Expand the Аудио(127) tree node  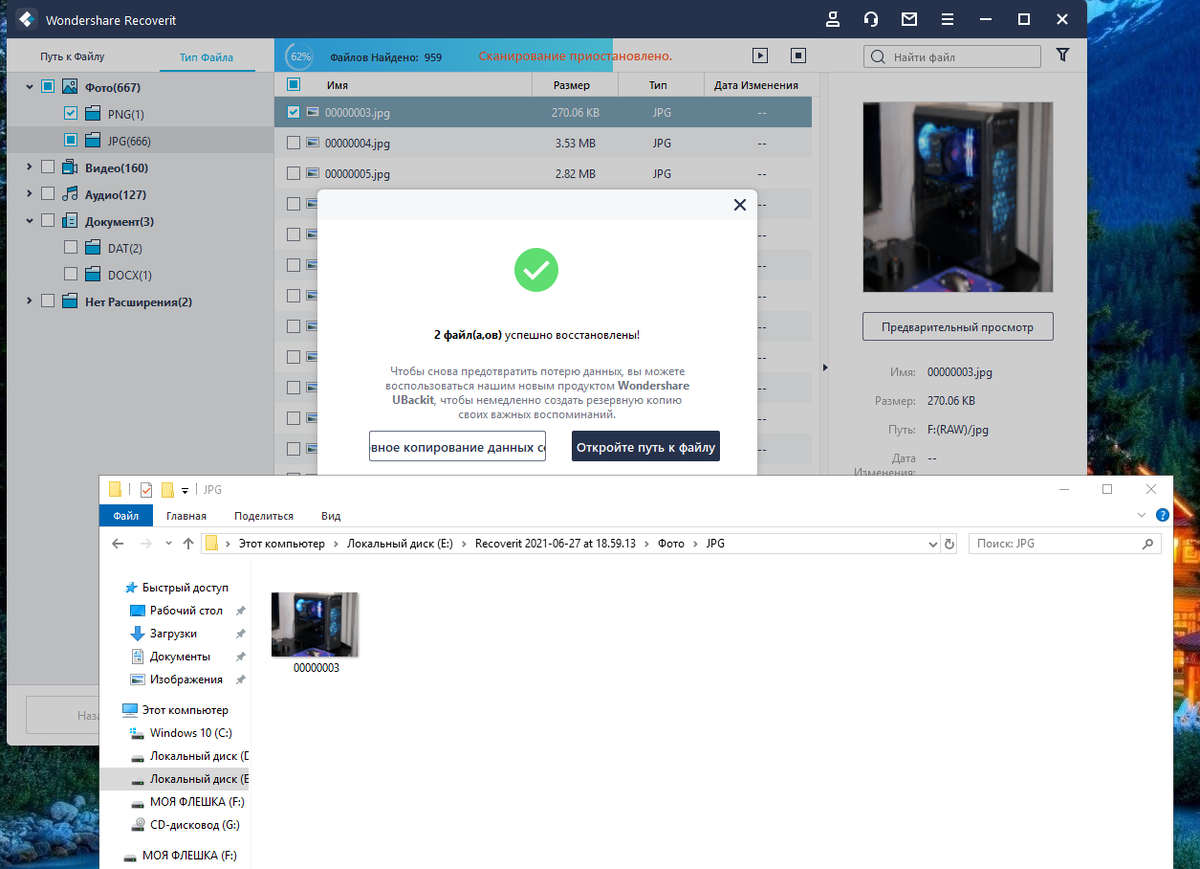(28, 194)
